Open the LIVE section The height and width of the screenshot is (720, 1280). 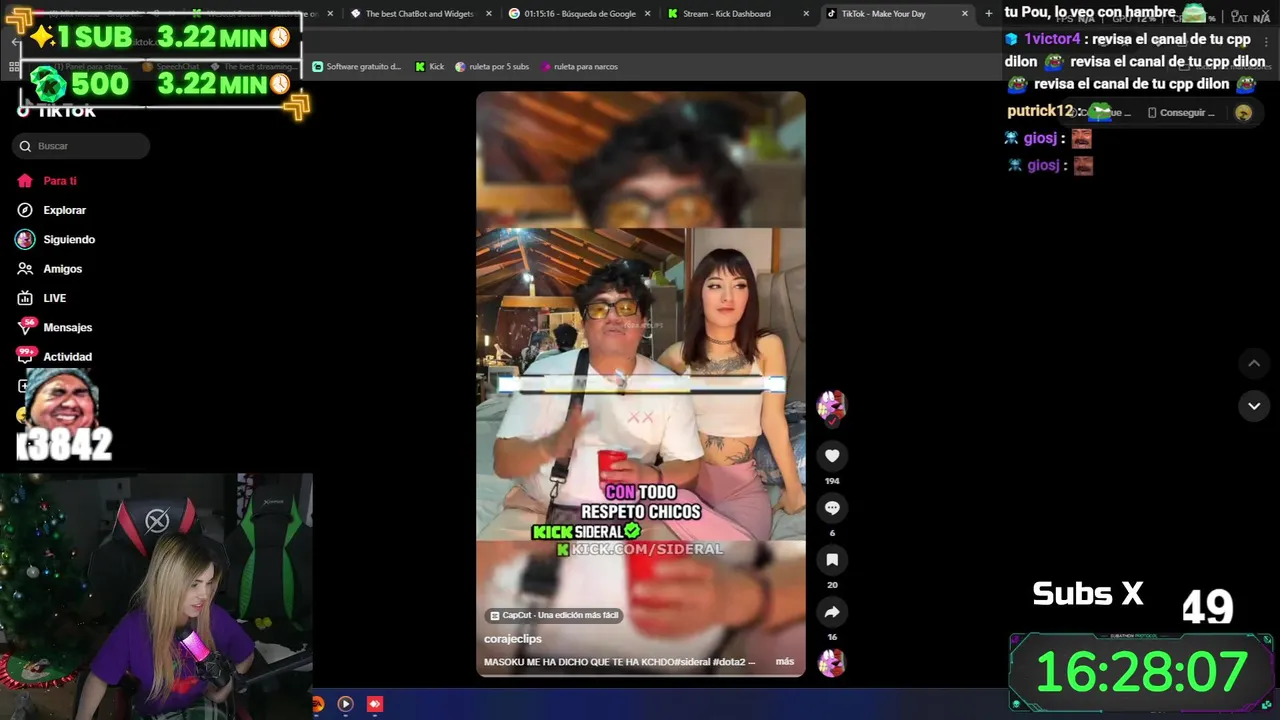tap(42, 298)
